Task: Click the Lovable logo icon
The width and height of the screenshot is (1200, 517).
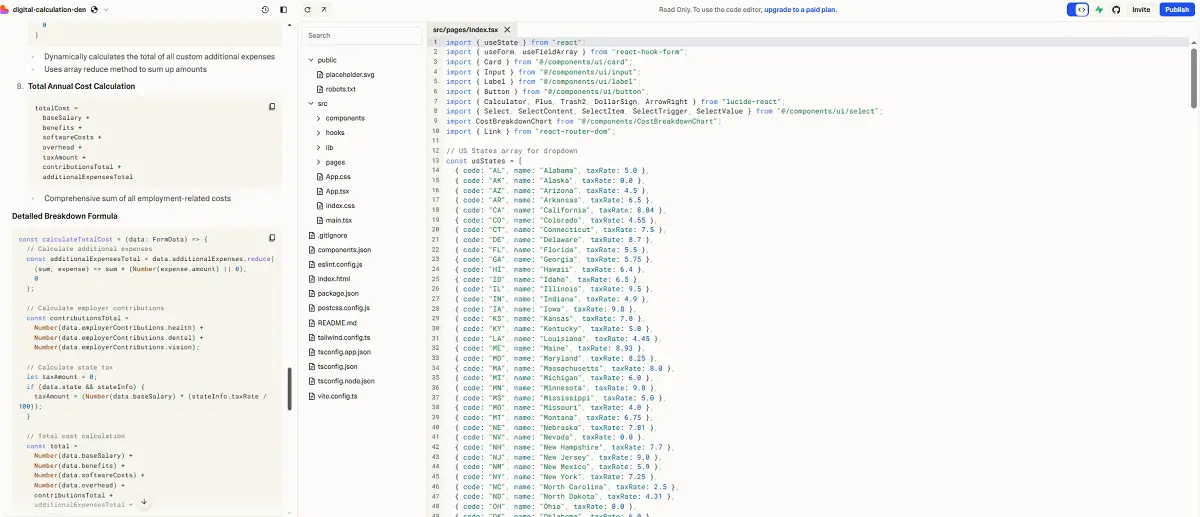Action: (5, 9)
